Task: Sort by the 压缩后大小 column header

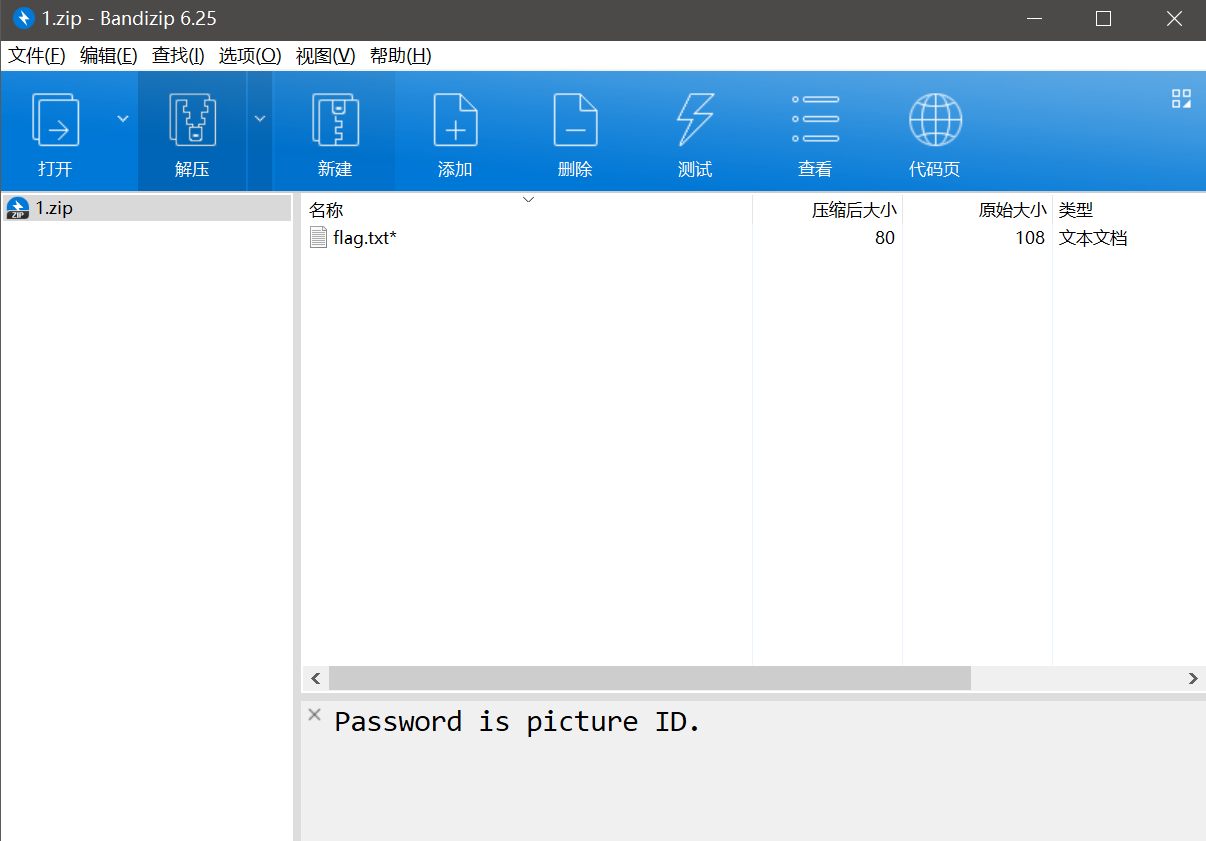Action: click(853, 210)
